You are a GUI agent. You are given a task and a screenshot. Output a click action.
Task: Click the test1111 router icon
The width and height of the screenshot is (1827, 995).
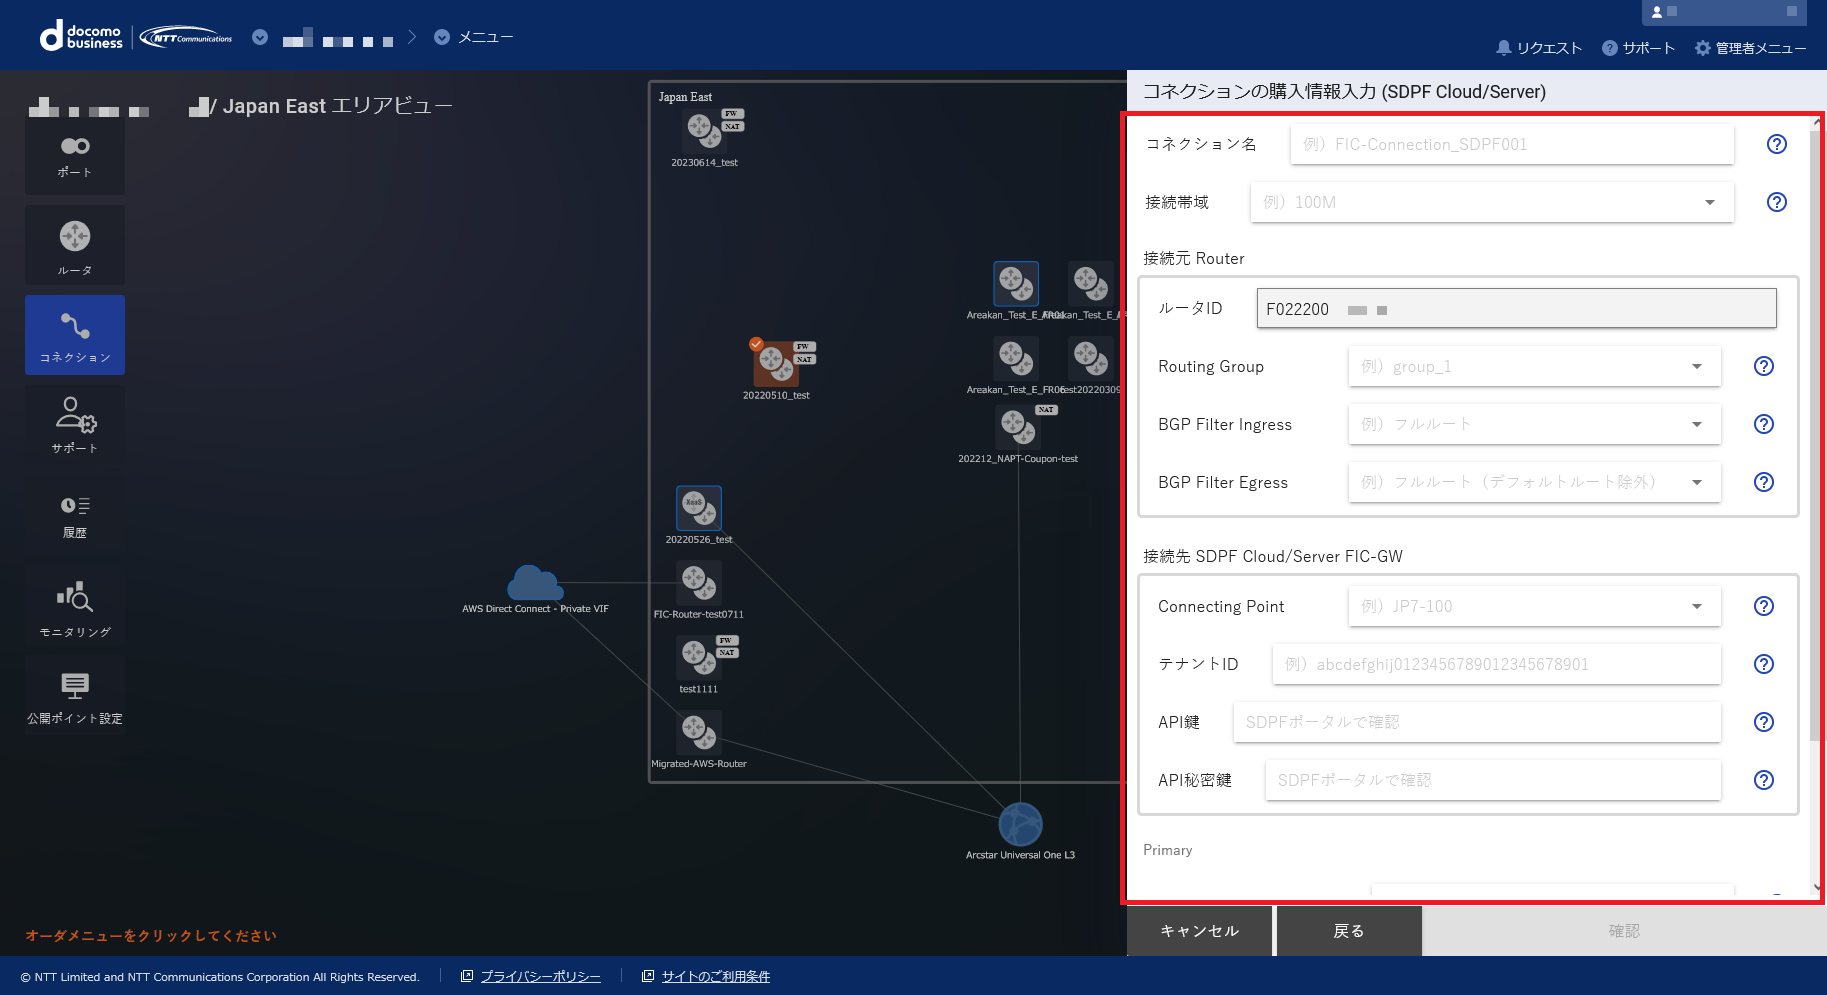(x=699, y=657)
